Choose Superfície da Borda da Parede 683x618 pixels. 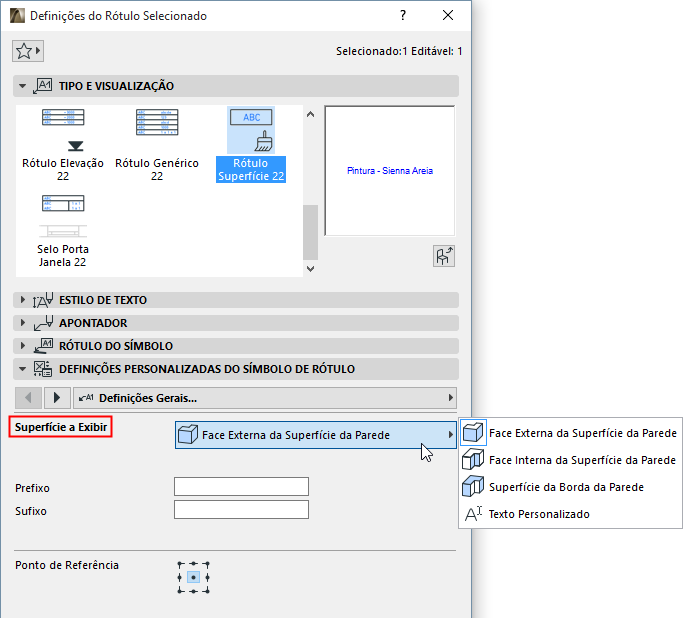[x=570, y=487]
